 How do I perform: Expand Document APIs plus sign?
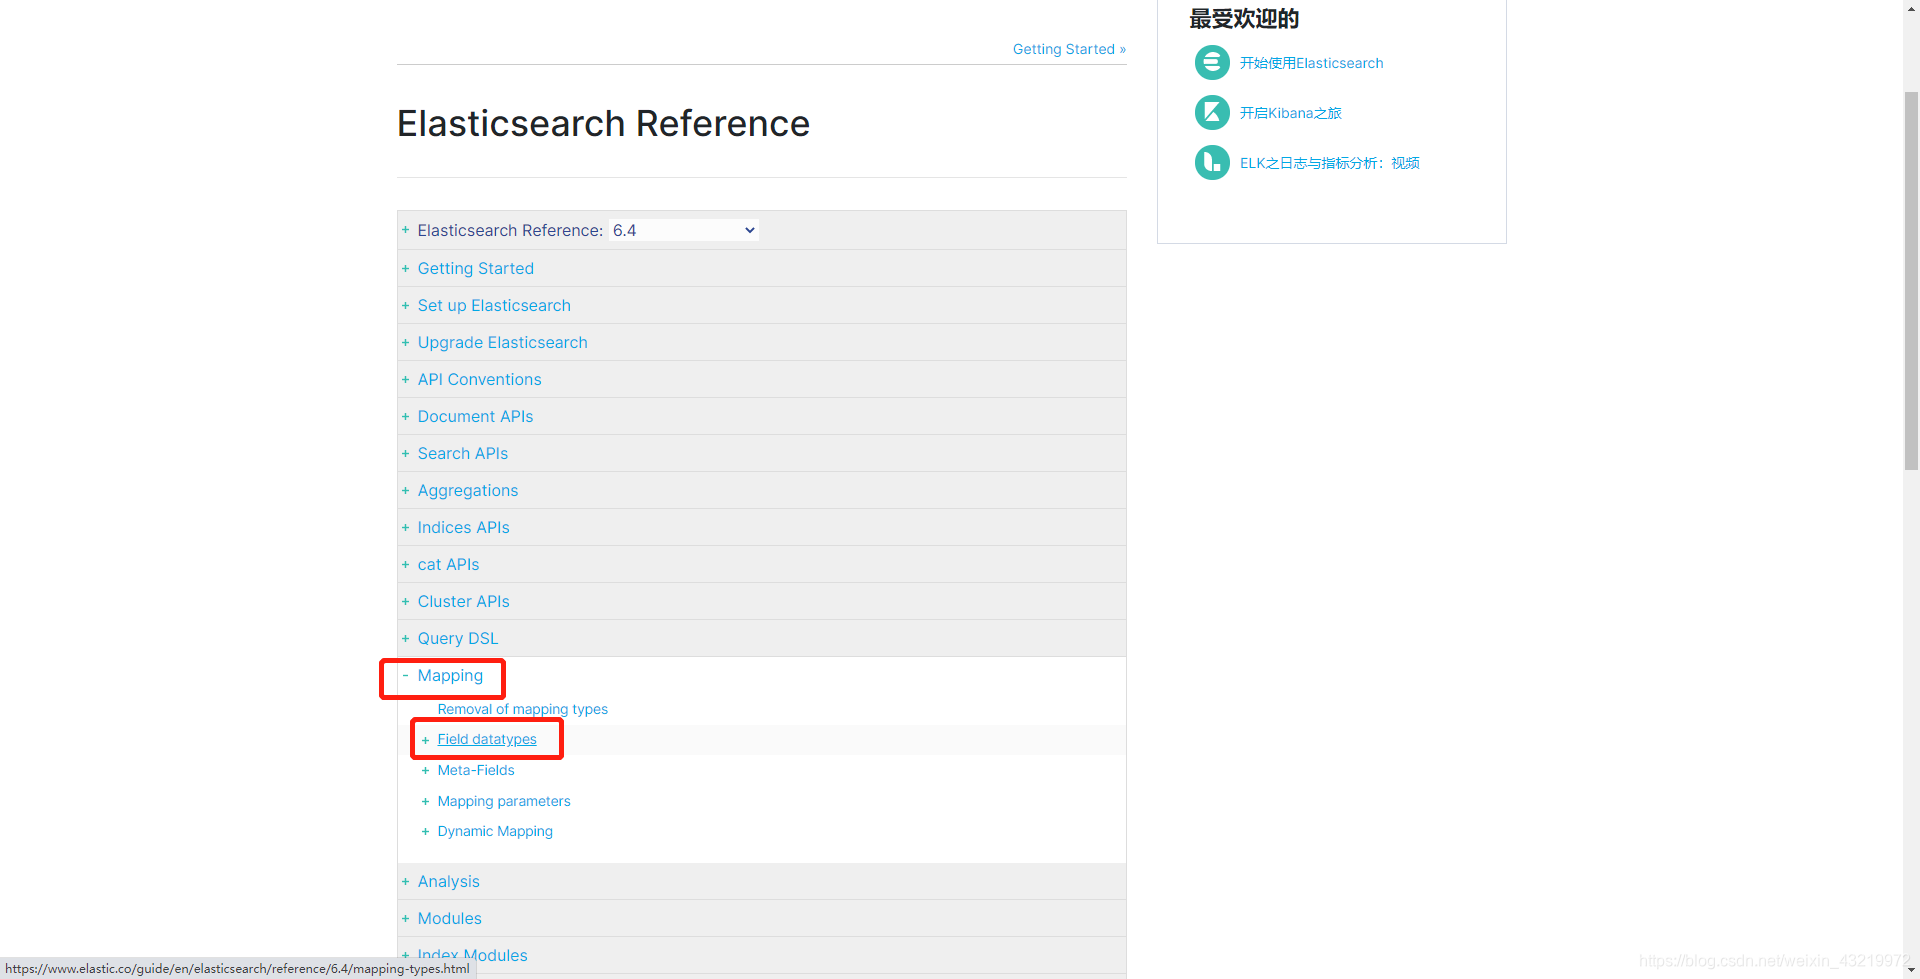click(406, 416)
